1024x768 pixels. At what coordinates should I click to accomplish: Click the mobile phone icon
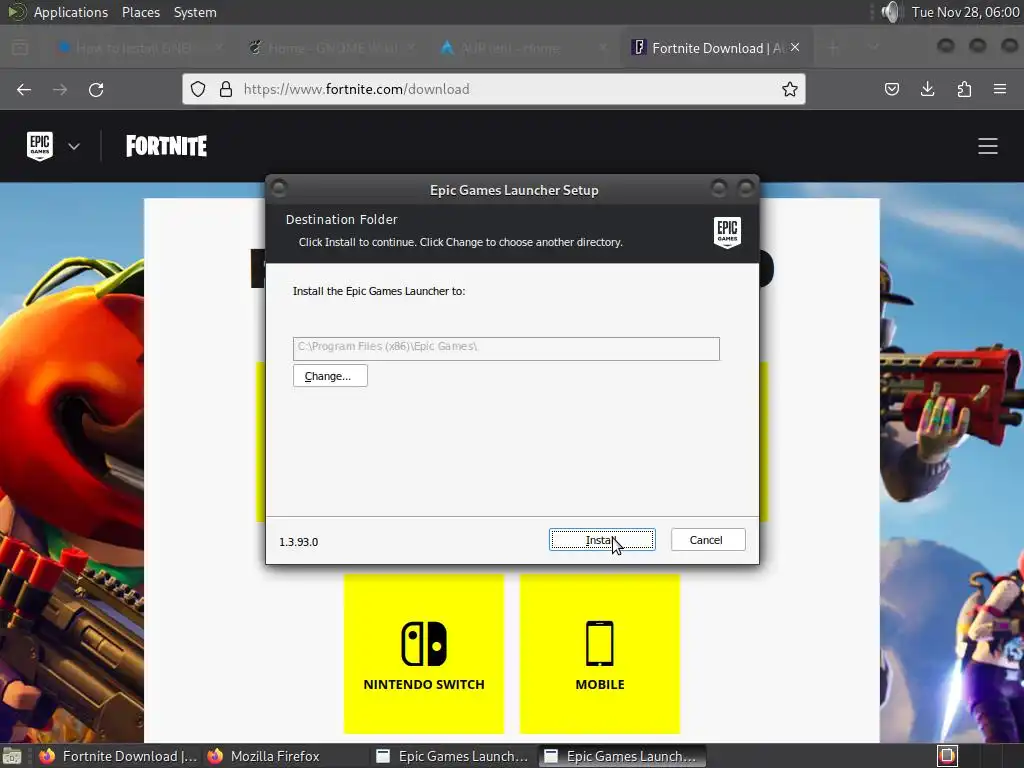tap(600, 643)
